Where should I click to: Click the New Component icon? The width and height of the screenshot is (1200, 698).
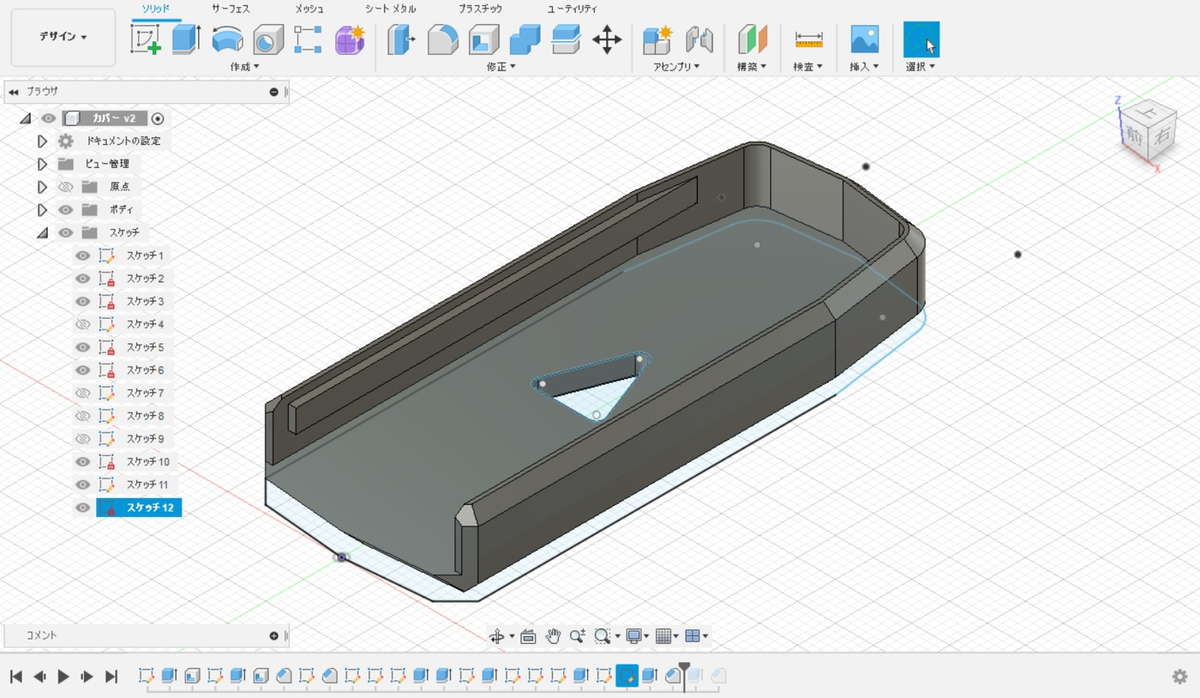(657, 40)
